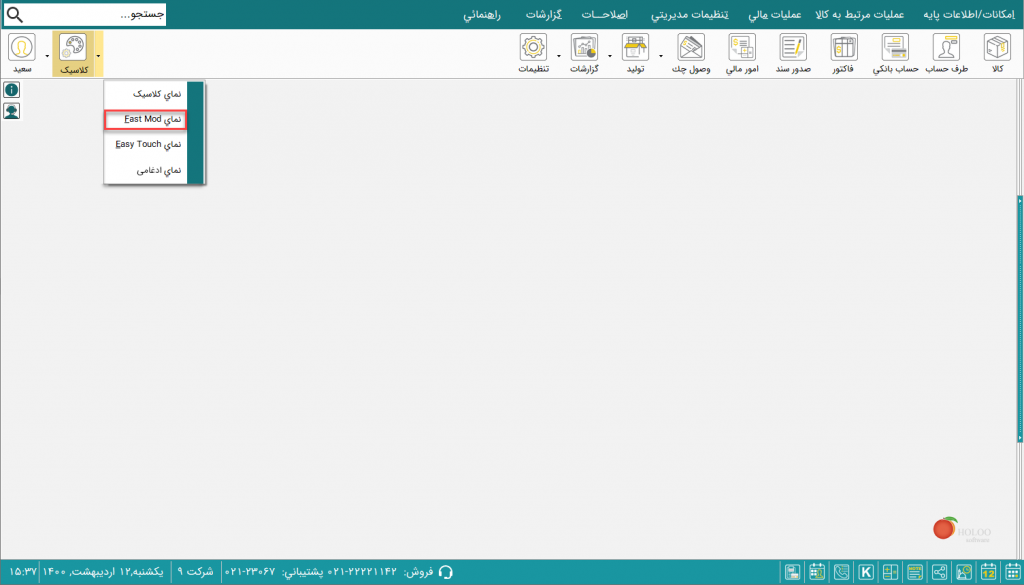
Task: Open the printer icon in status bar
Action: [793, 571]
